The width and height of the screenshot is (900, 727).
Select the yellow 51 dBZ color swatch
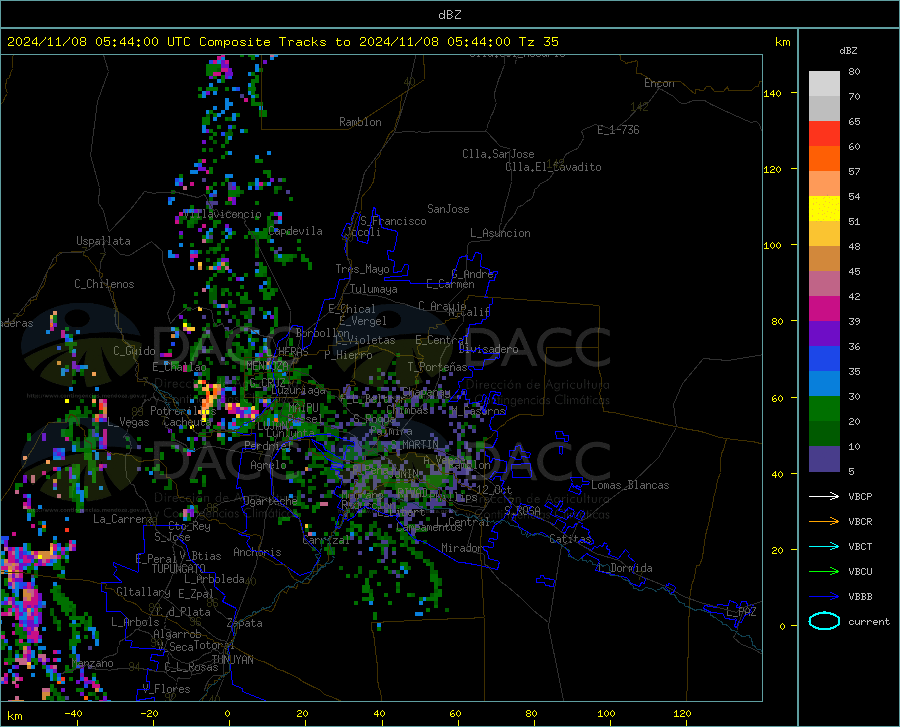[824, 209]
